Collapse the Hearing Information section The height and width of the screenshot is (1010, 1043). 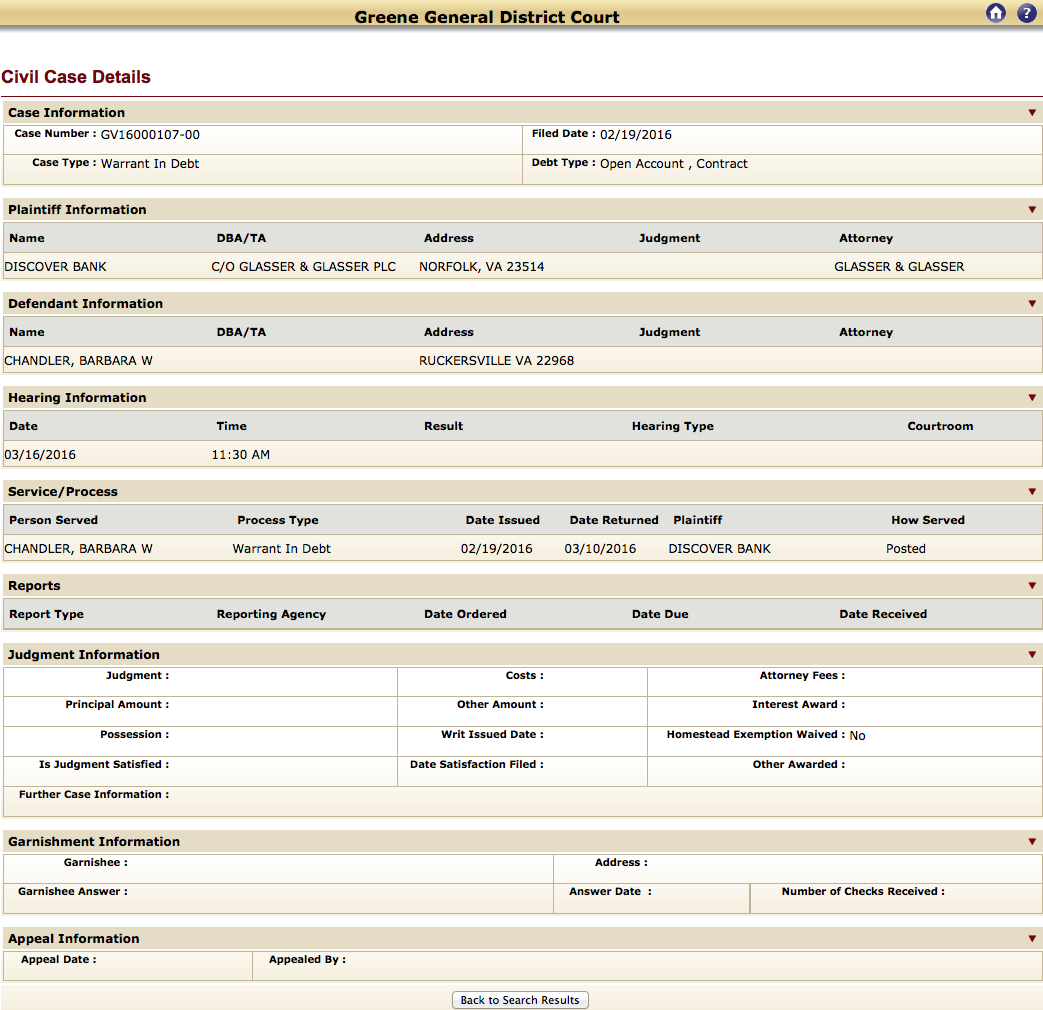pos(1032,397)
